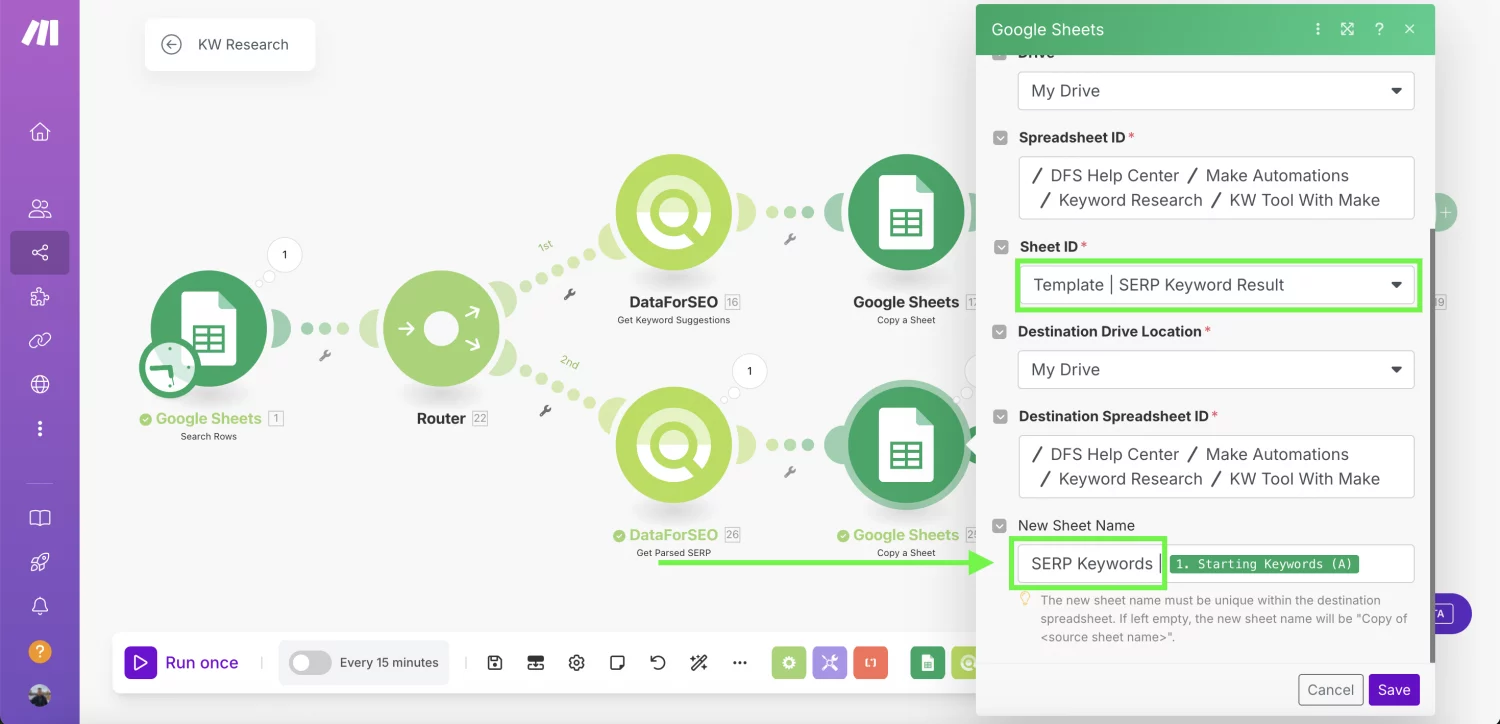
Task: Open the clock schedule on Search Rows module
Action: (x=169, y=367)
